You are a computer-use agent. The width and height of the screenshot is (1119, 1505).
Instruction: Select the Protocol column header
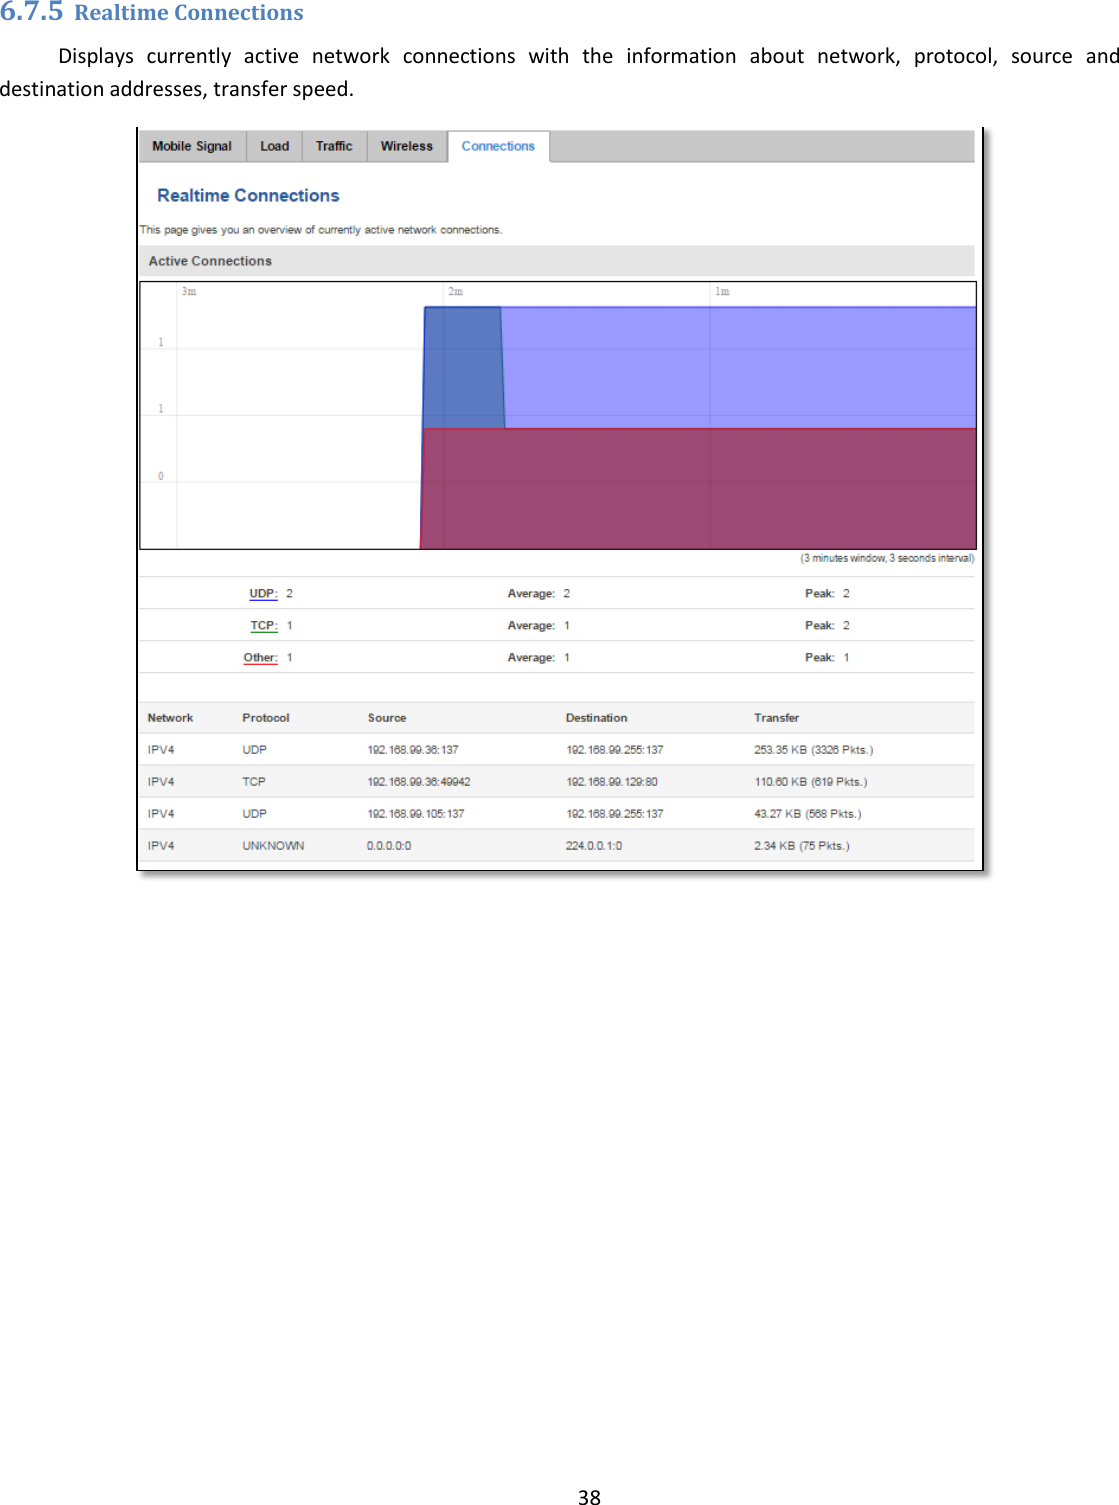266,717
